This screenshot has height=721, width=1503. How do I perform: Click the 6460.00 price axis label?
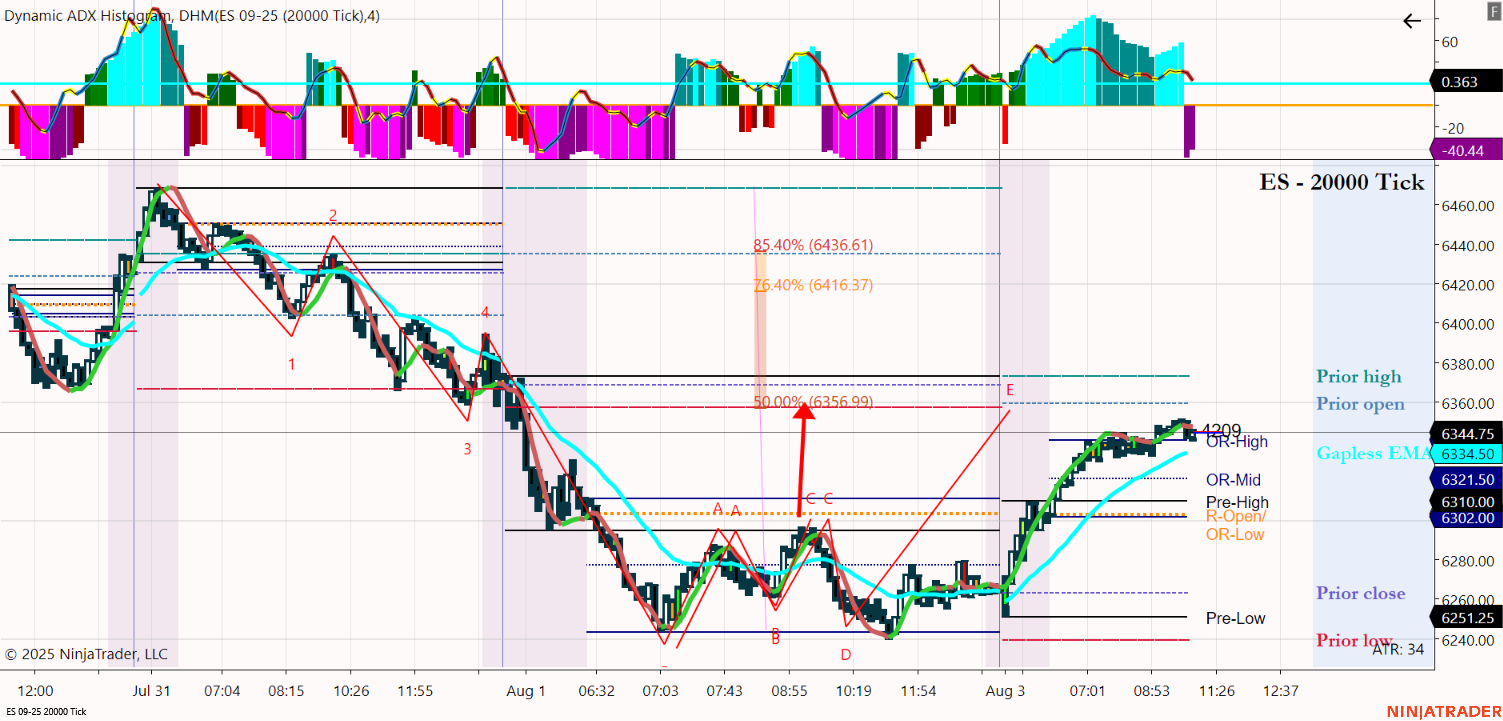(1468, 206)
